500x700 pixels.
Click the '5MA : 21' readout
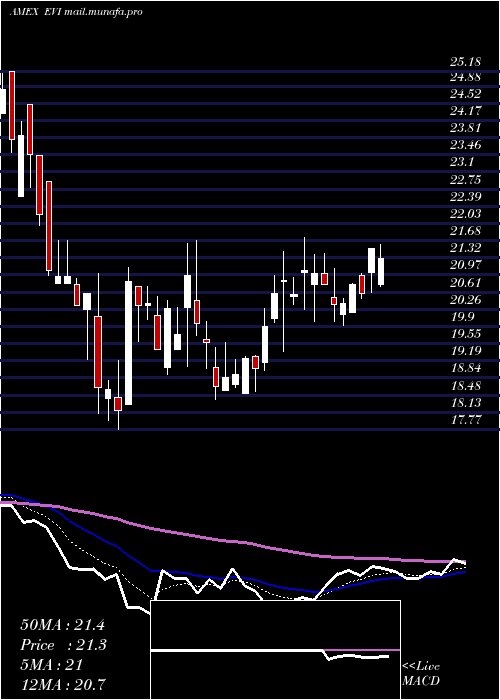coord(52,665)
